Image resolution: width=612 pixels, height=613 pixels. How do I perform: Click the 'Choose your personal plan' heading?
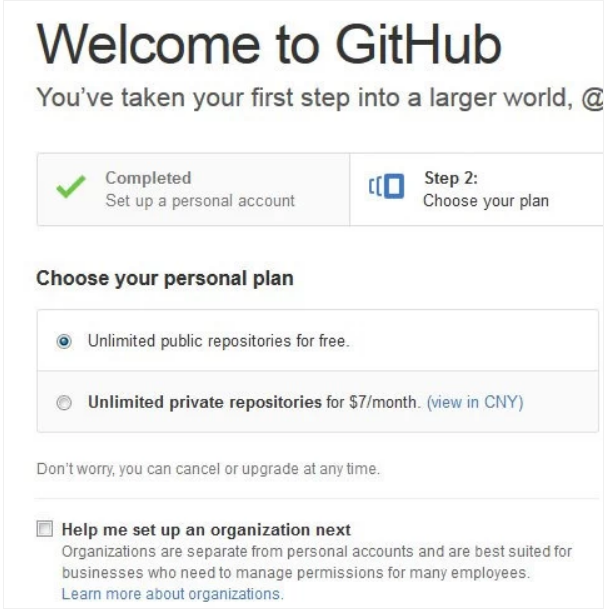pyautogui.click(x=165, y=278)
